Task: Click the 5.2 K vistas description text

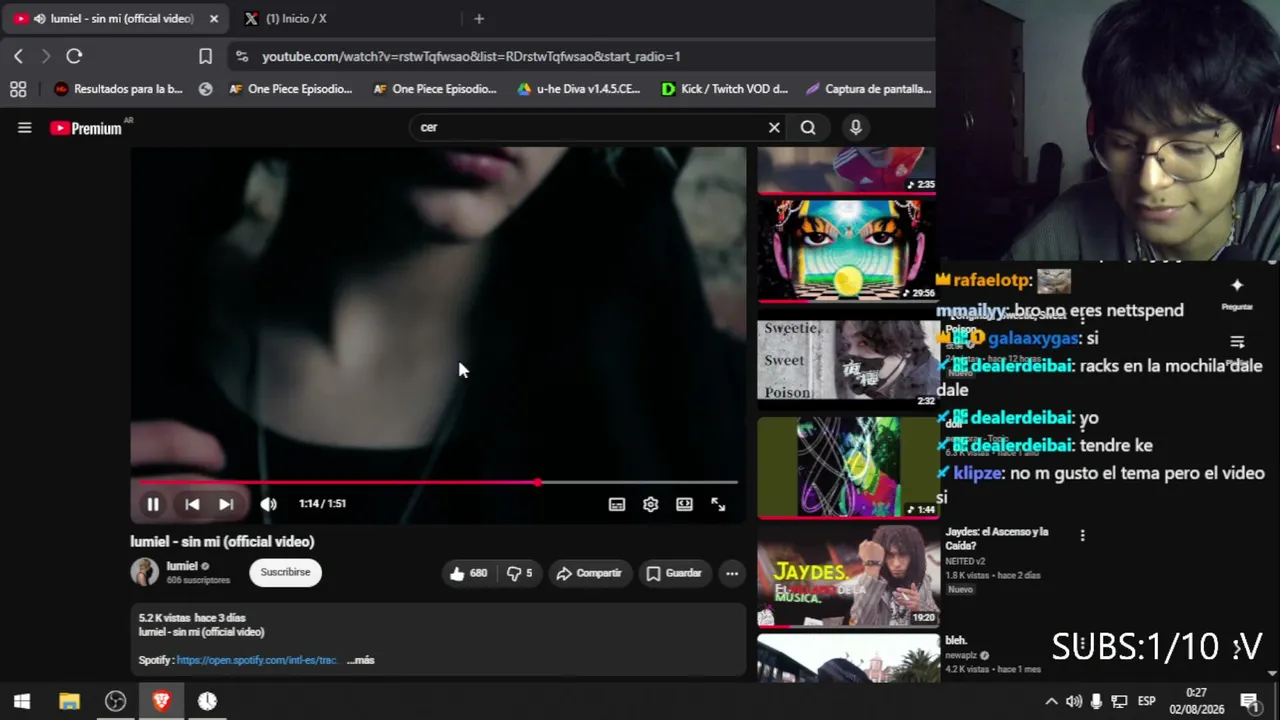Action: click(x=192, y=618)
